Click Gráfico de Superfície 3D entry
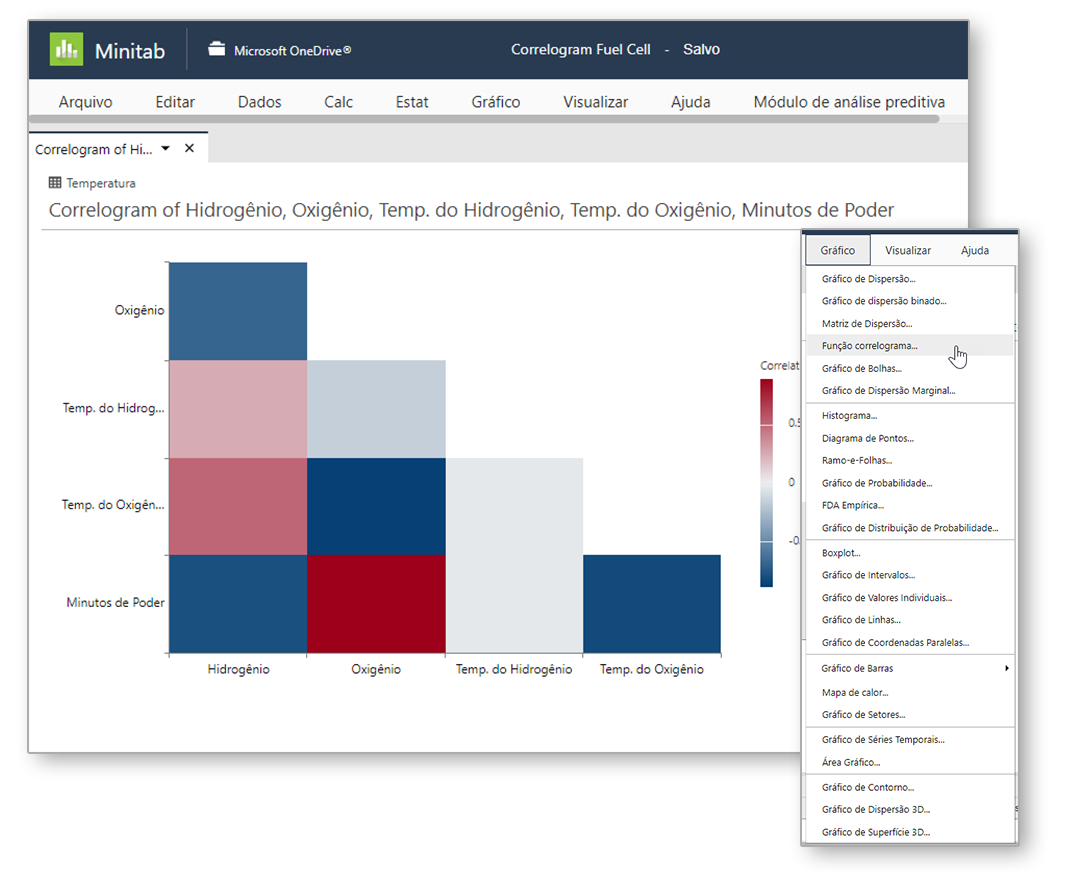1065x877 pixels. [x=875, y=832]
